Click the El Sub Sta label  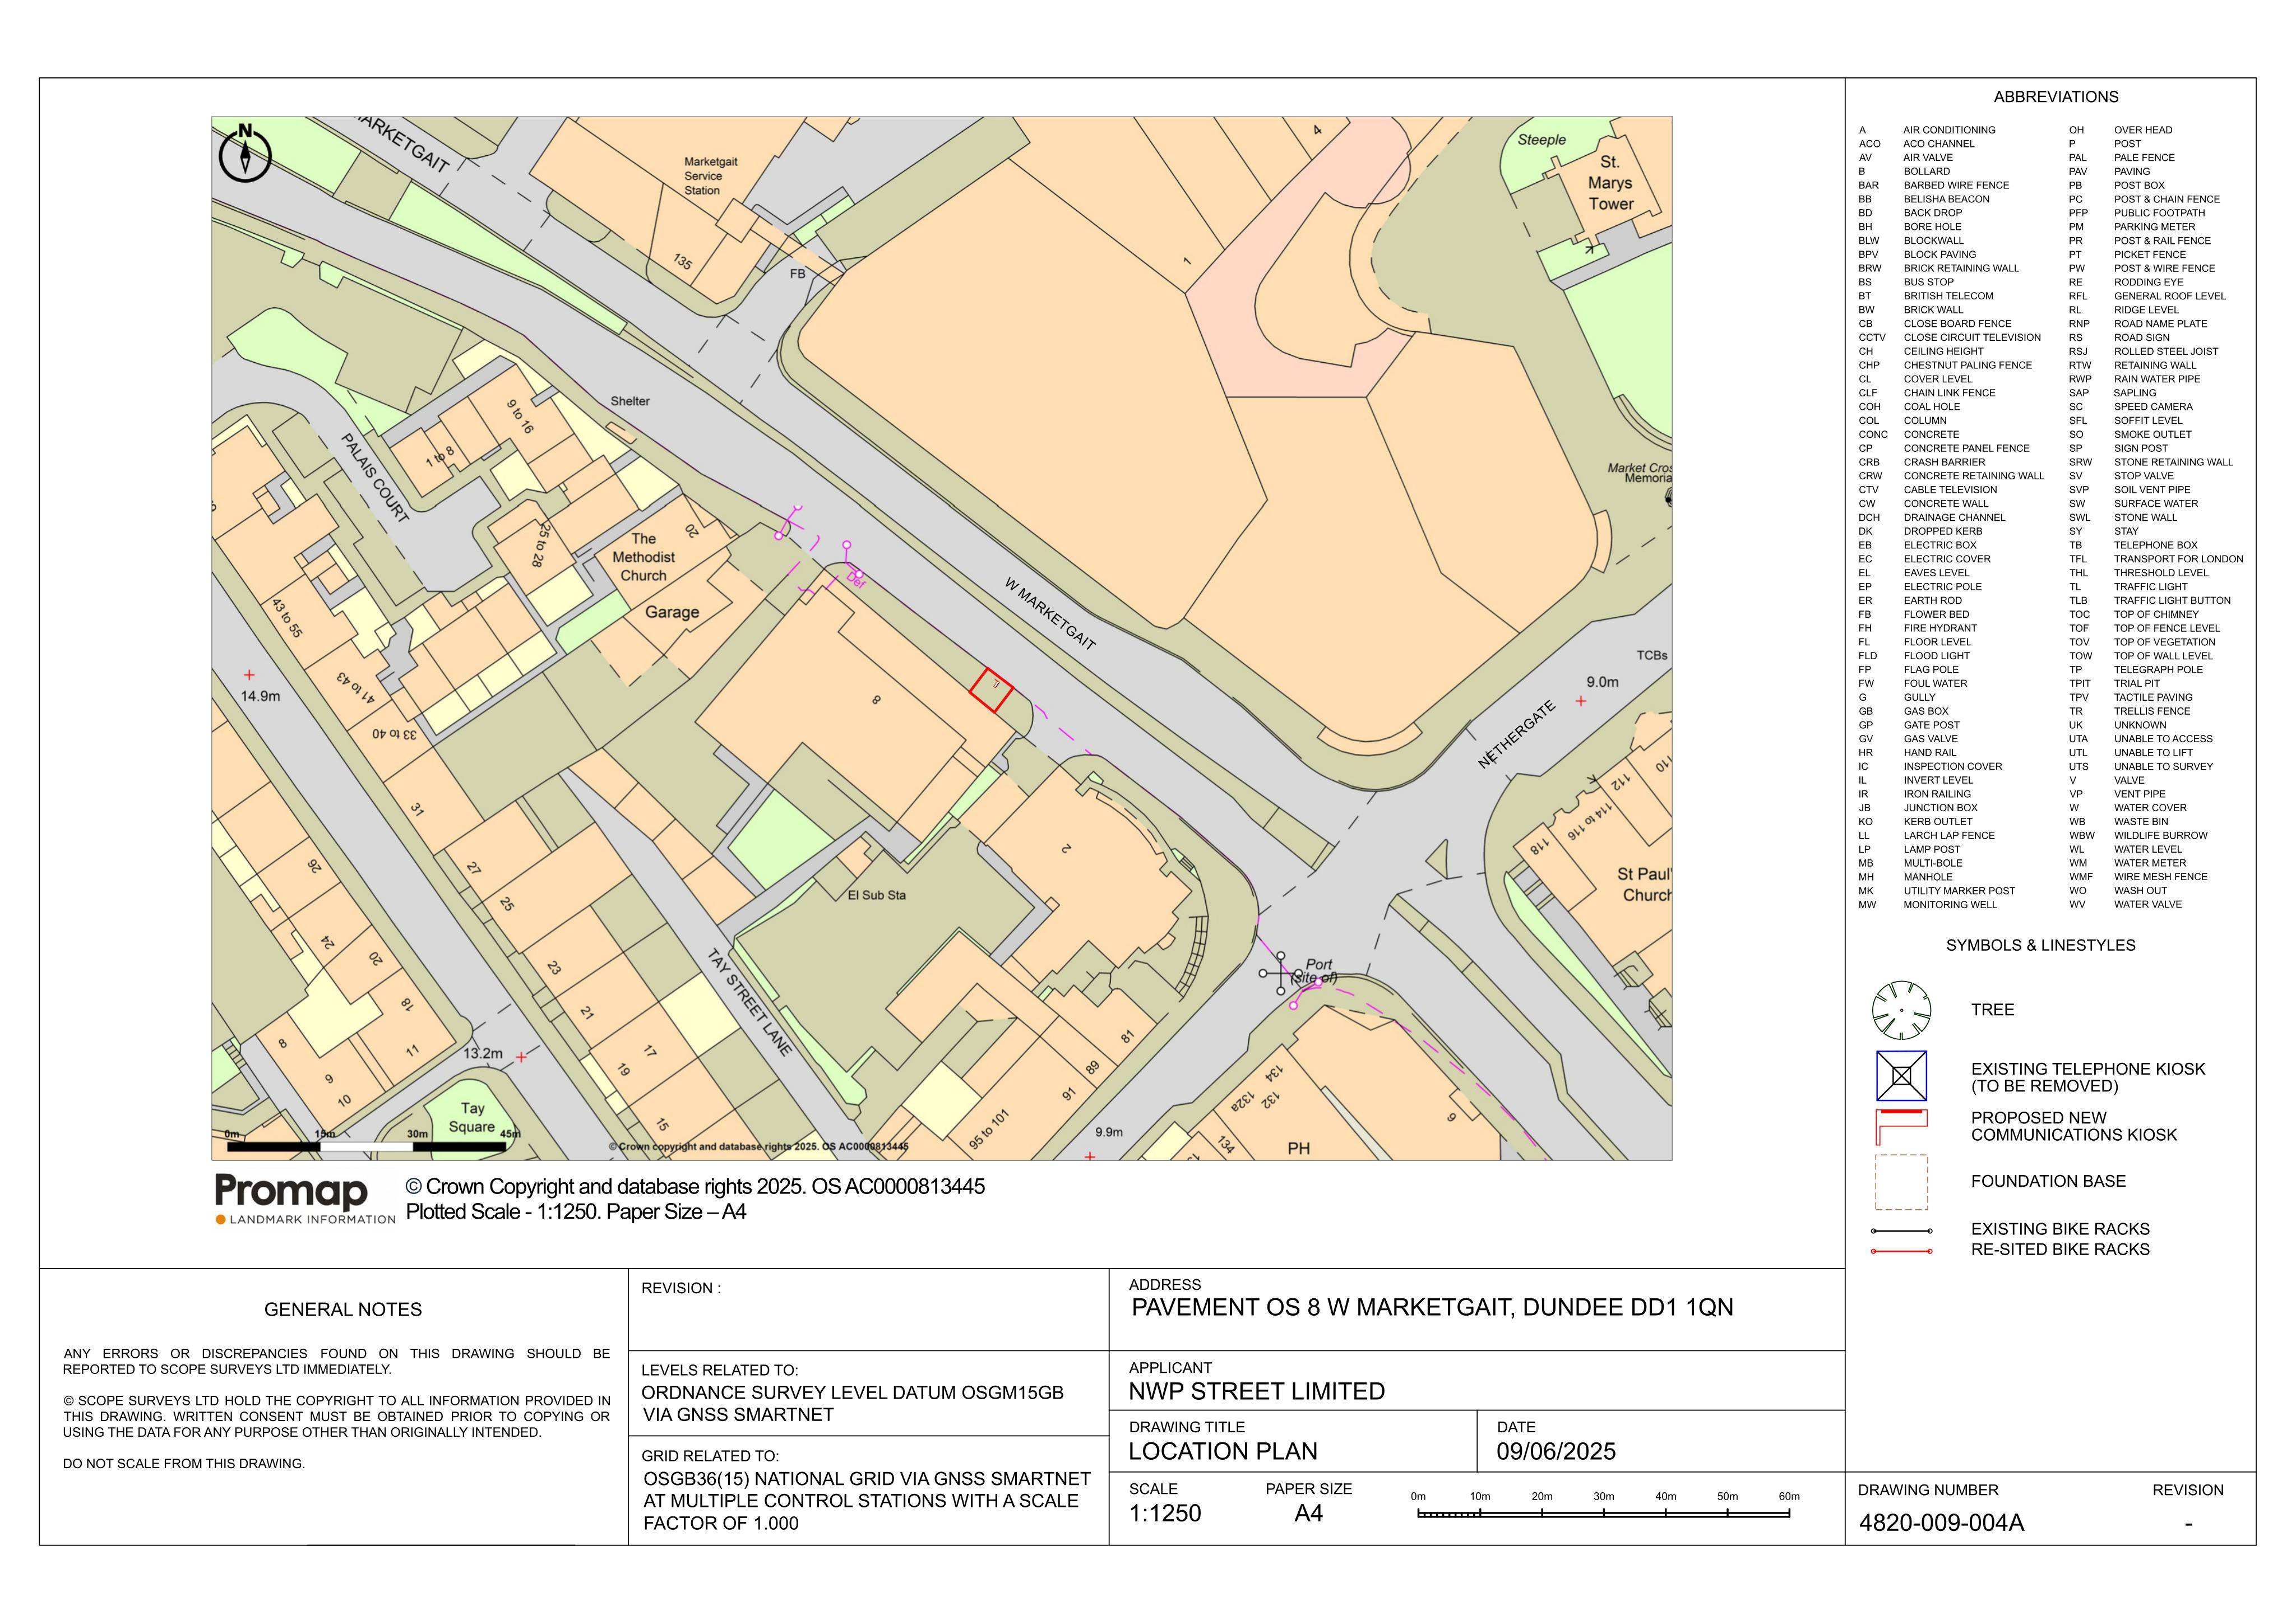click(x=876, y=895)
